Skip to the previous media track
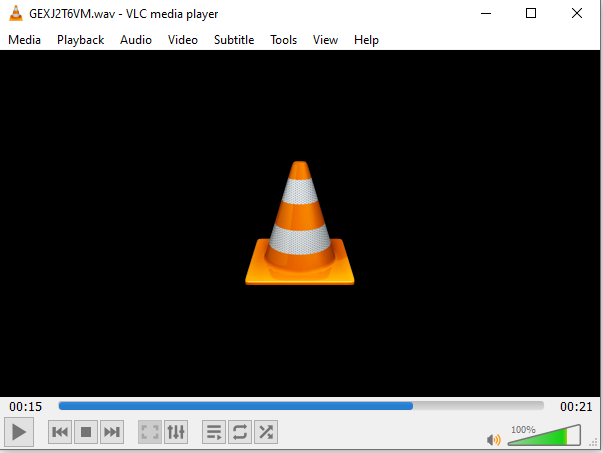The width and height of the screenshot is (603, 453). (x=60, y=432)
